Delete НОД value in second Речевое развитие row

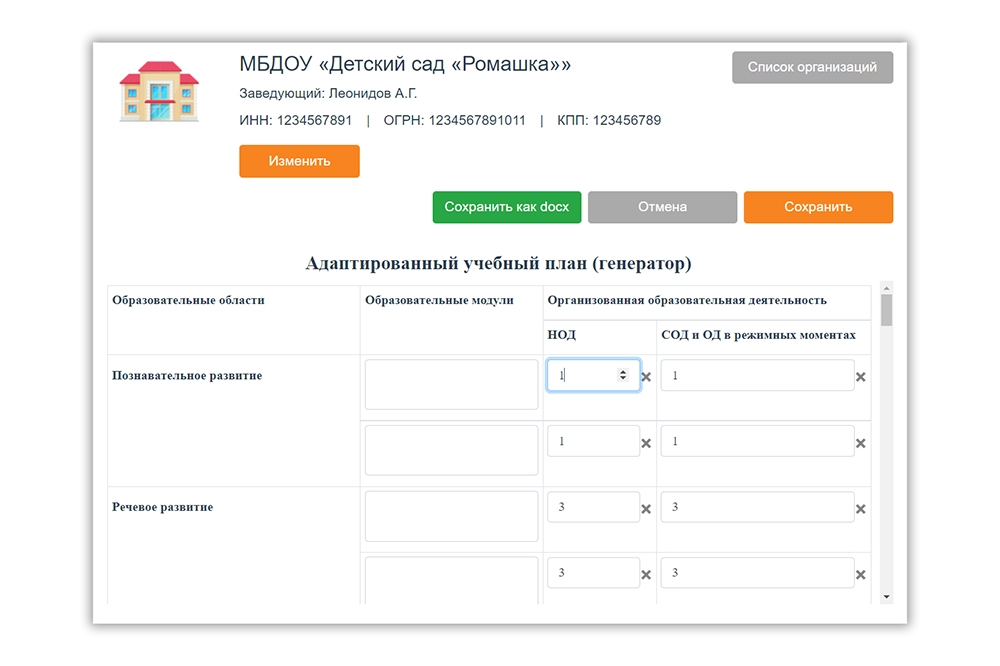click(x=646, y=575)
